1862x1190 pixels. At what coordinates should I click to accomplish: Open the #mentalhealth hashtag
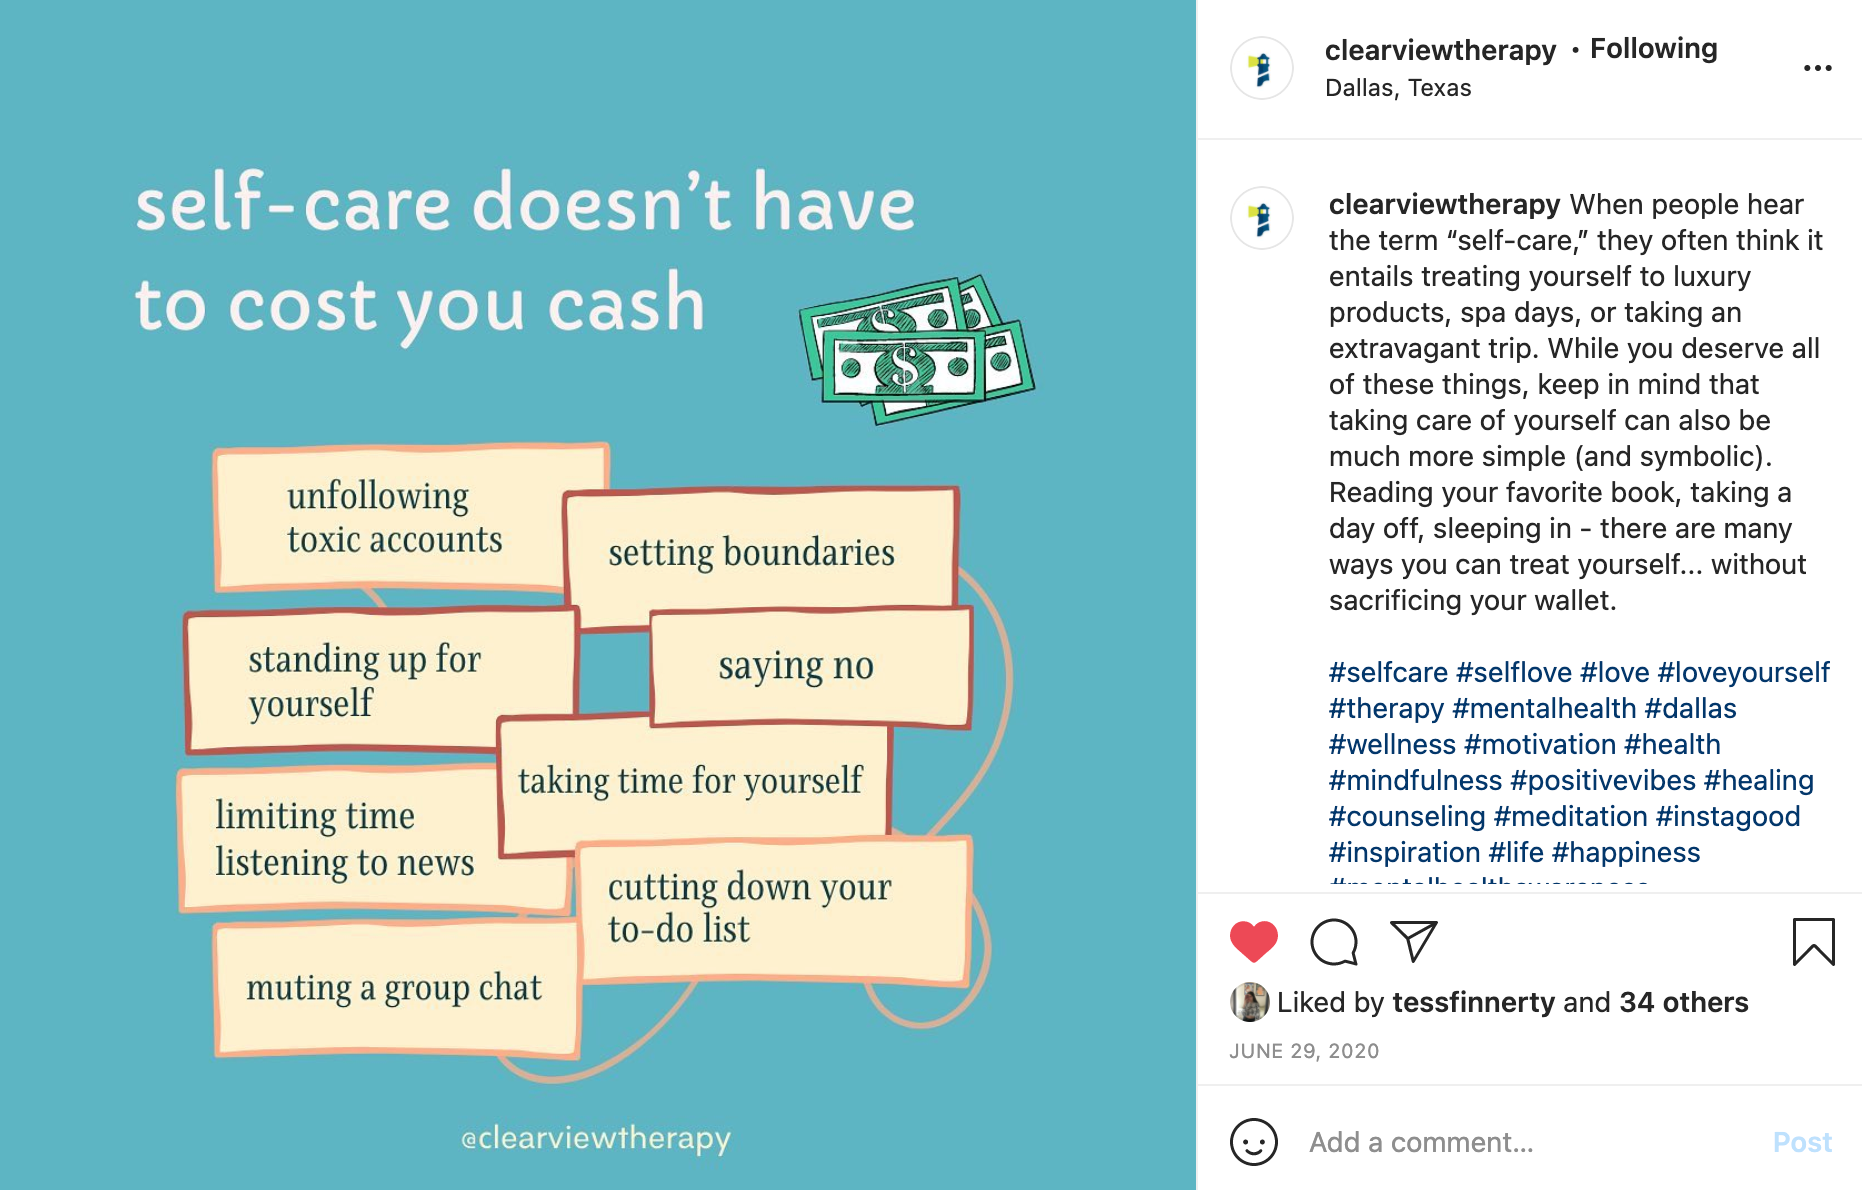[1544, 708]
